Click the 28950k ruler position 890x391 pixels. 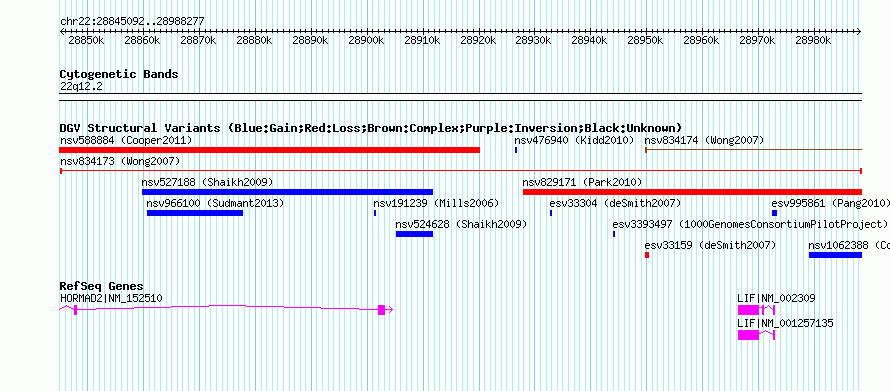tap(645, 40)
